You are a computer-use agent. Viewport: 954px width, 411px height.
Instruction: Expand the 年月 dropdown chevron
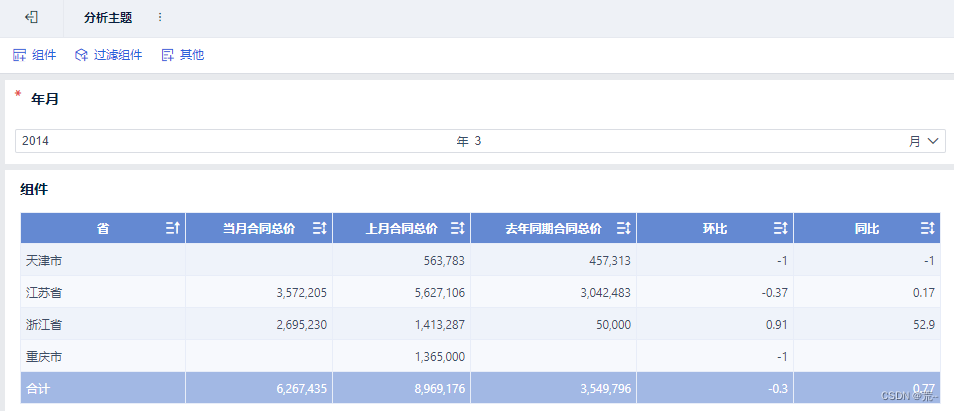click(933, 141)
